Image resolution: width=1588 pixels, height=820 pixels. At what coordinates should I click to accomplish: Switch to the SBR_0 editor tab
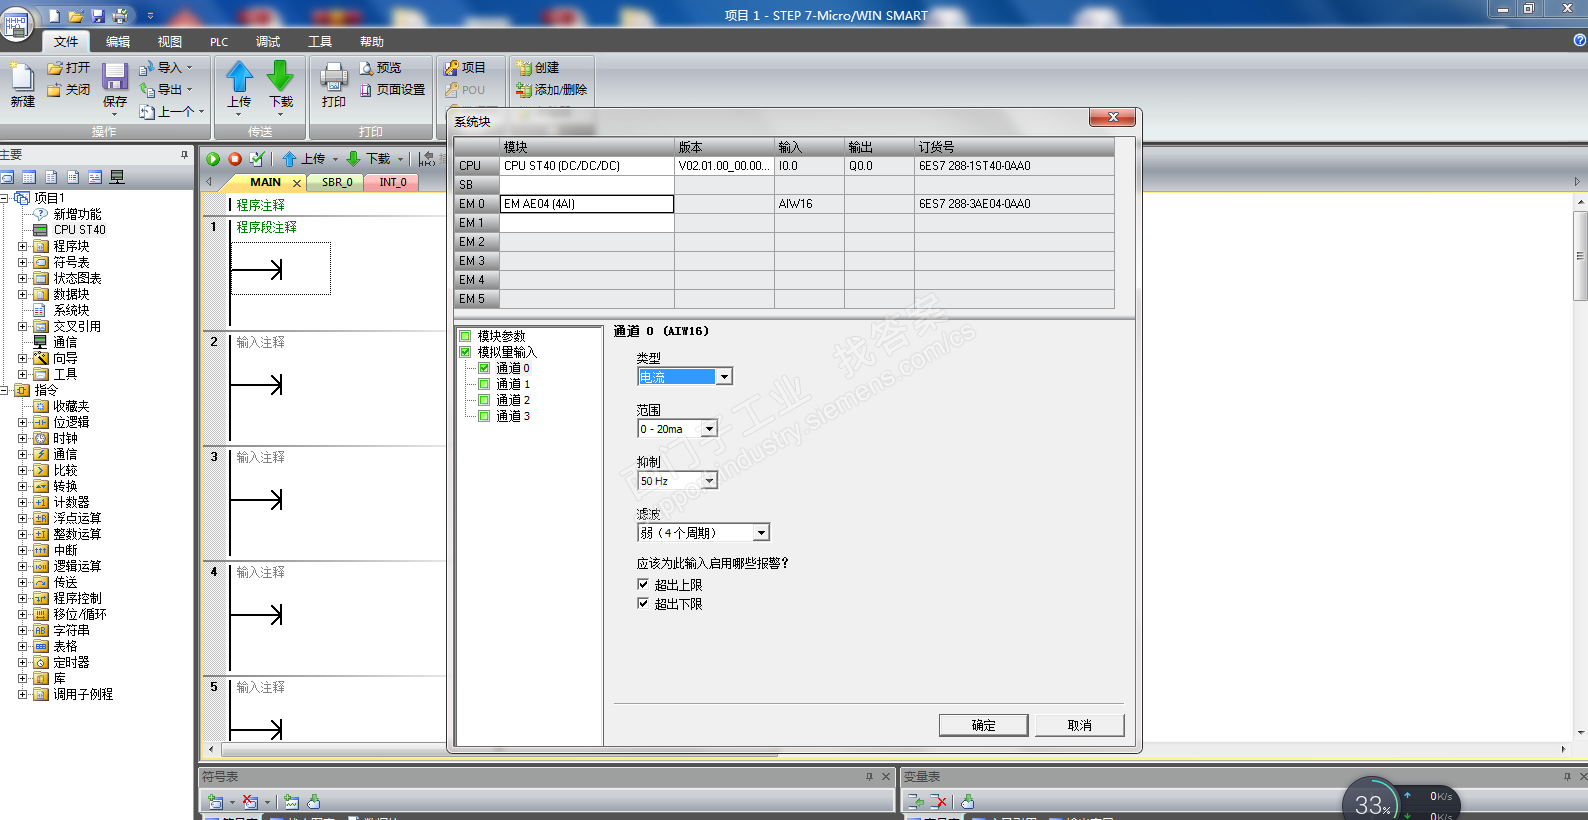[337, 182]
